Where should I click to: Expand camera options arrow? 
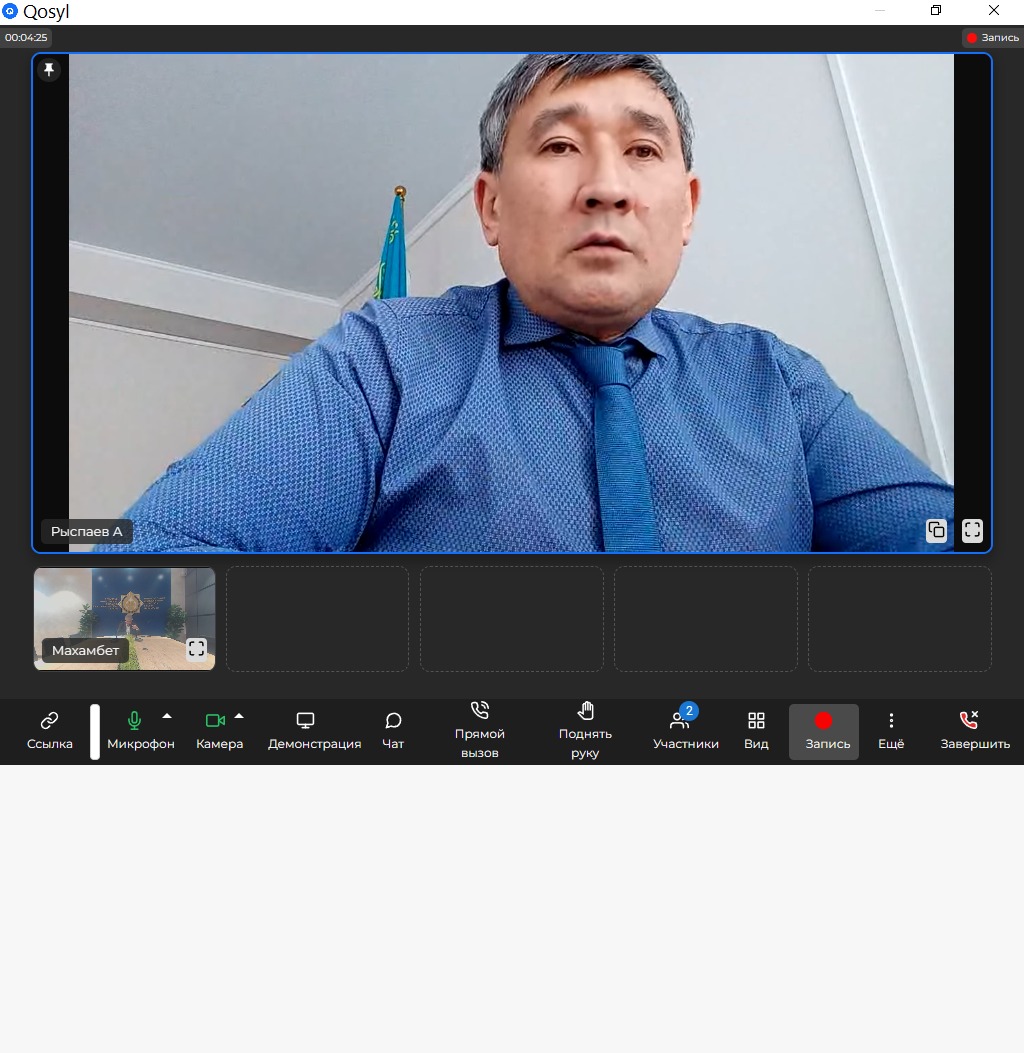[x=239, y=716]
